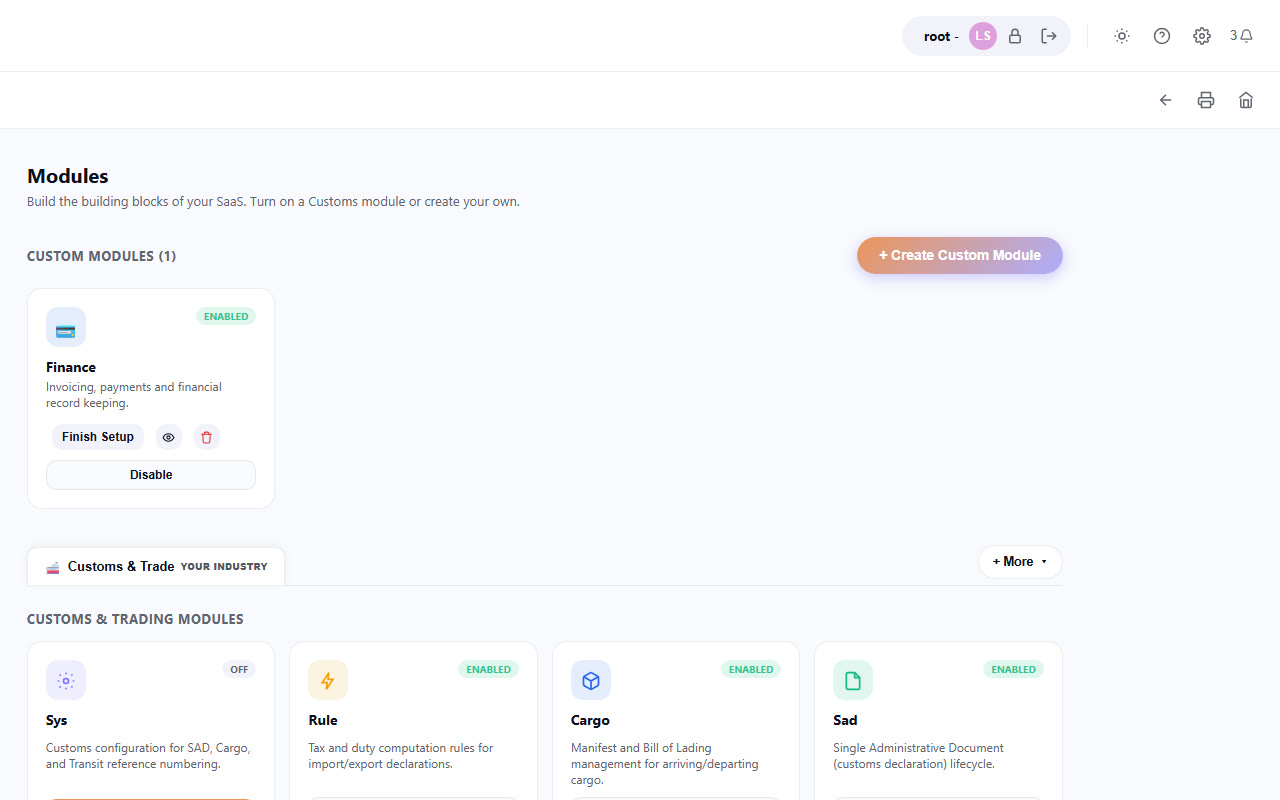This screenshot has width=1280, height=800.
Task: Open the help question mark icon
Action: (1162, 36)
